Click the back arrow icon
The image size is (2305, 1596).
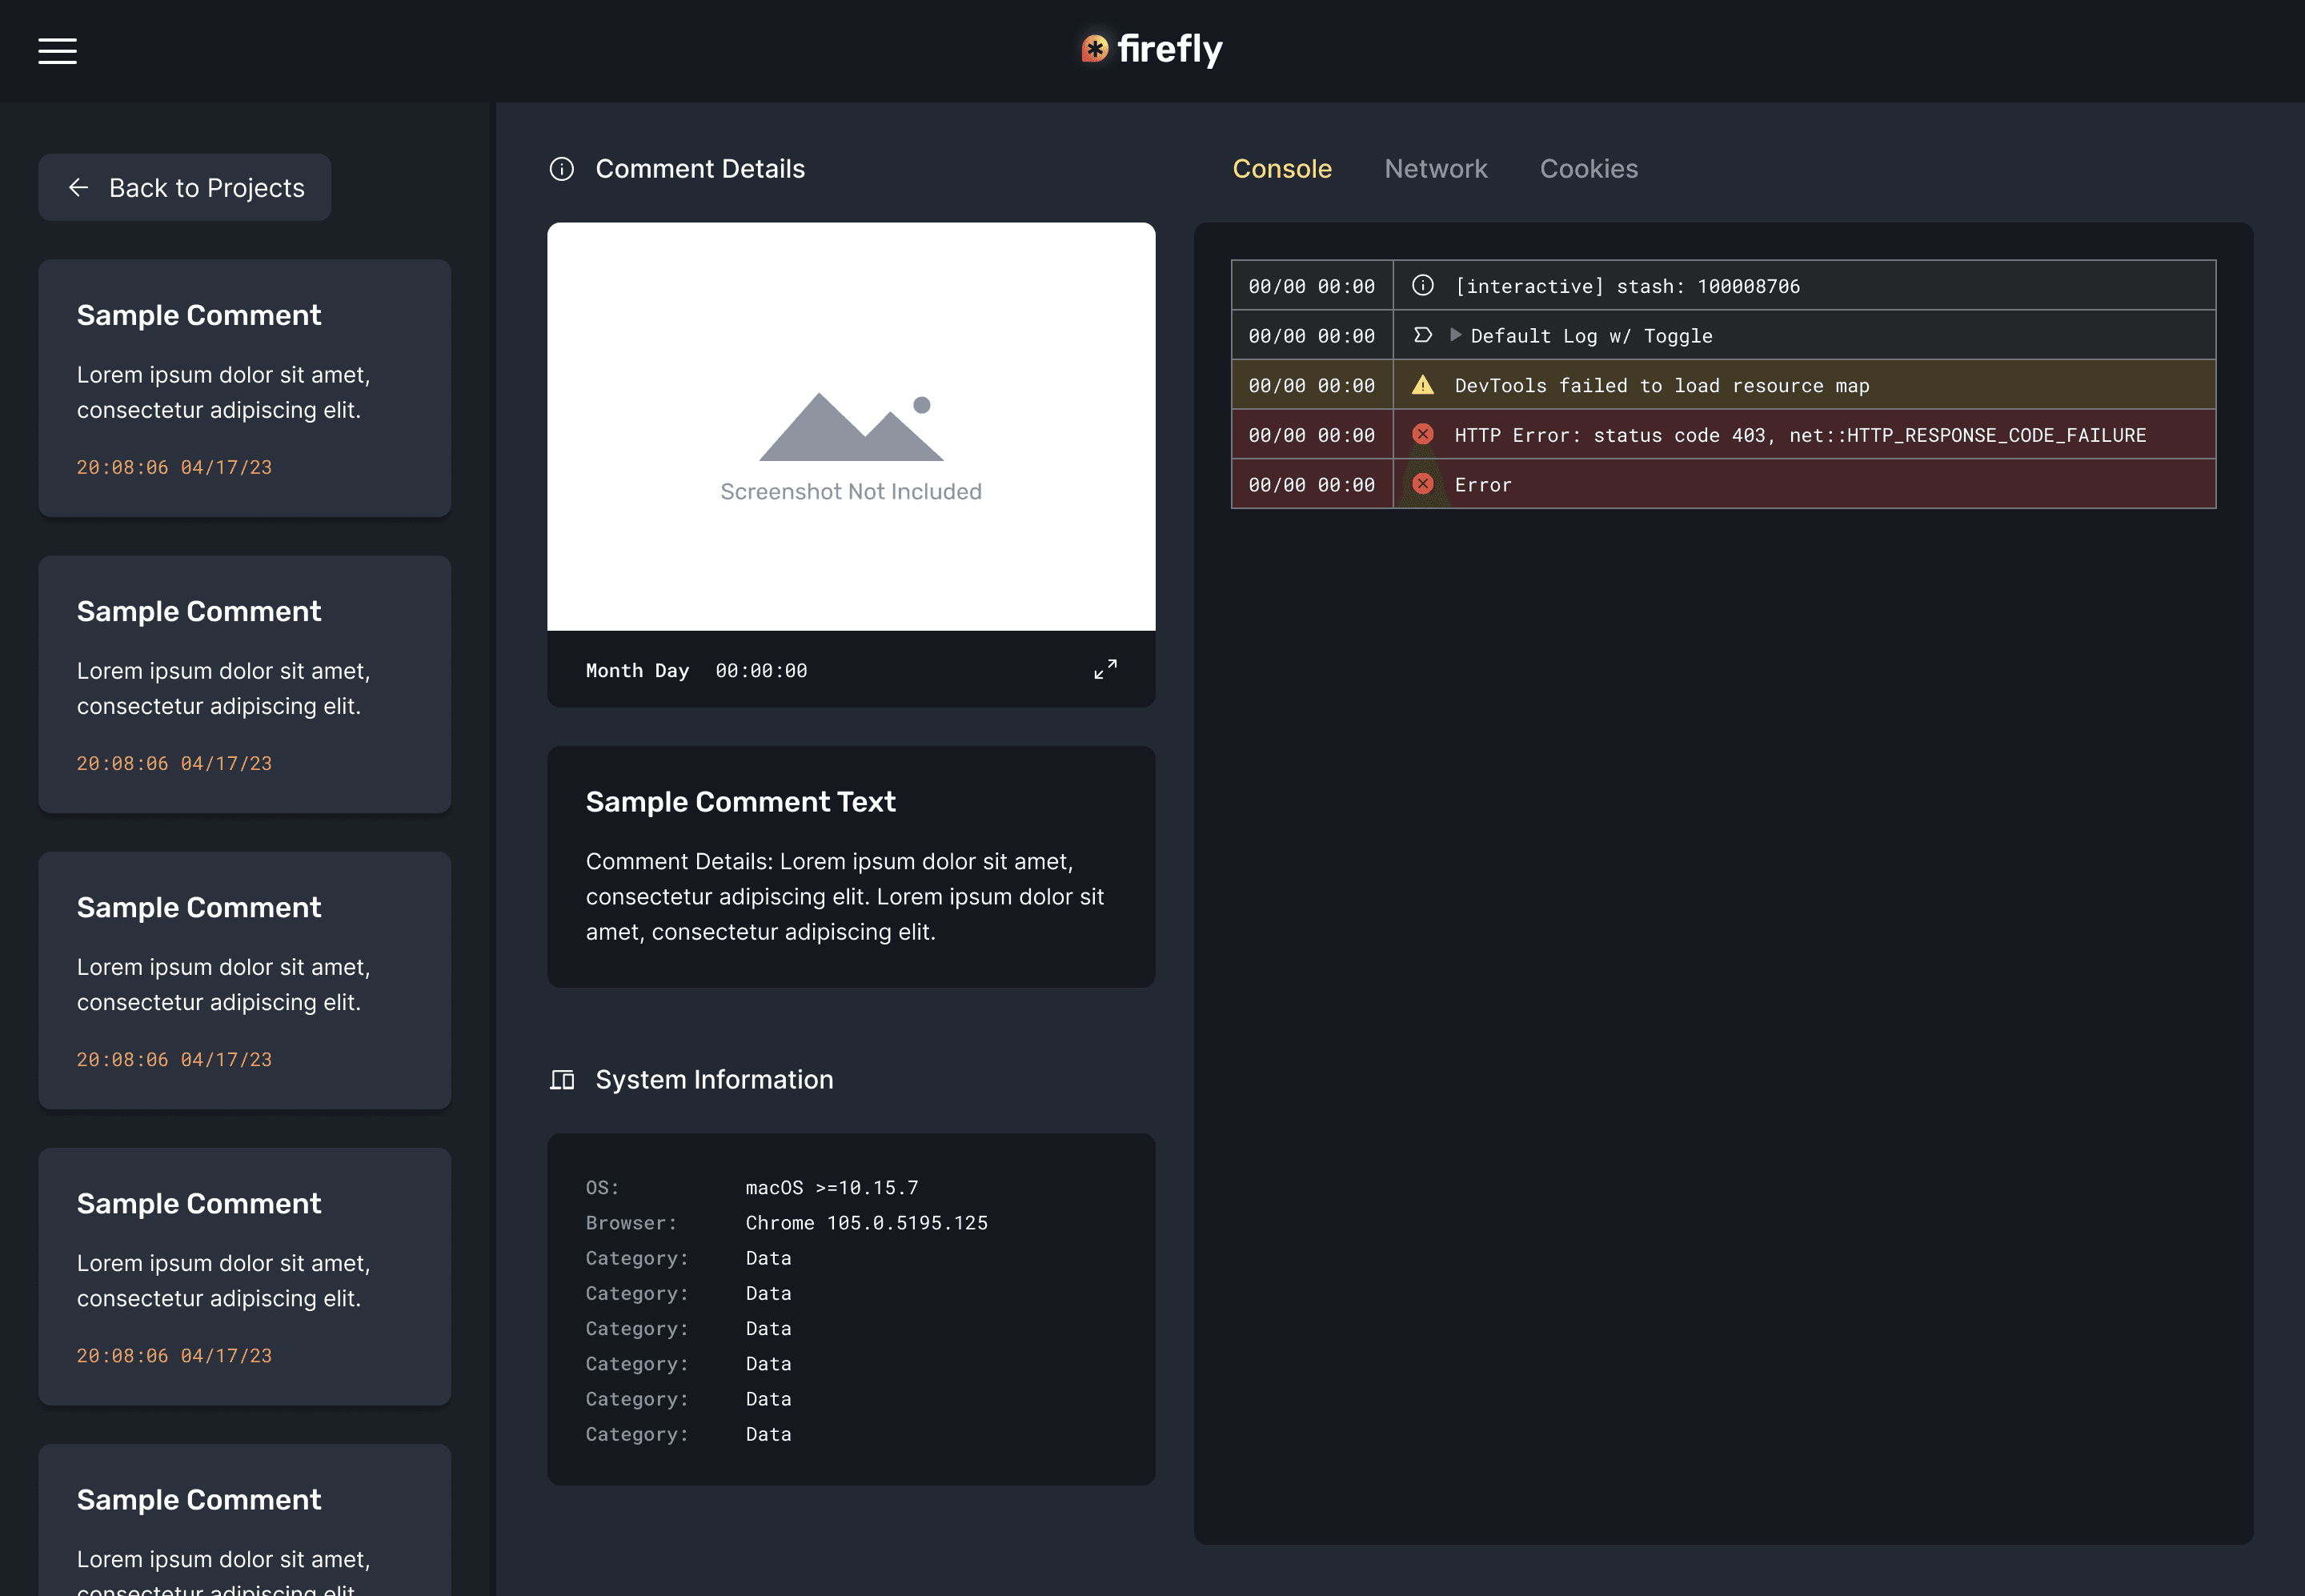click(79, 187)
